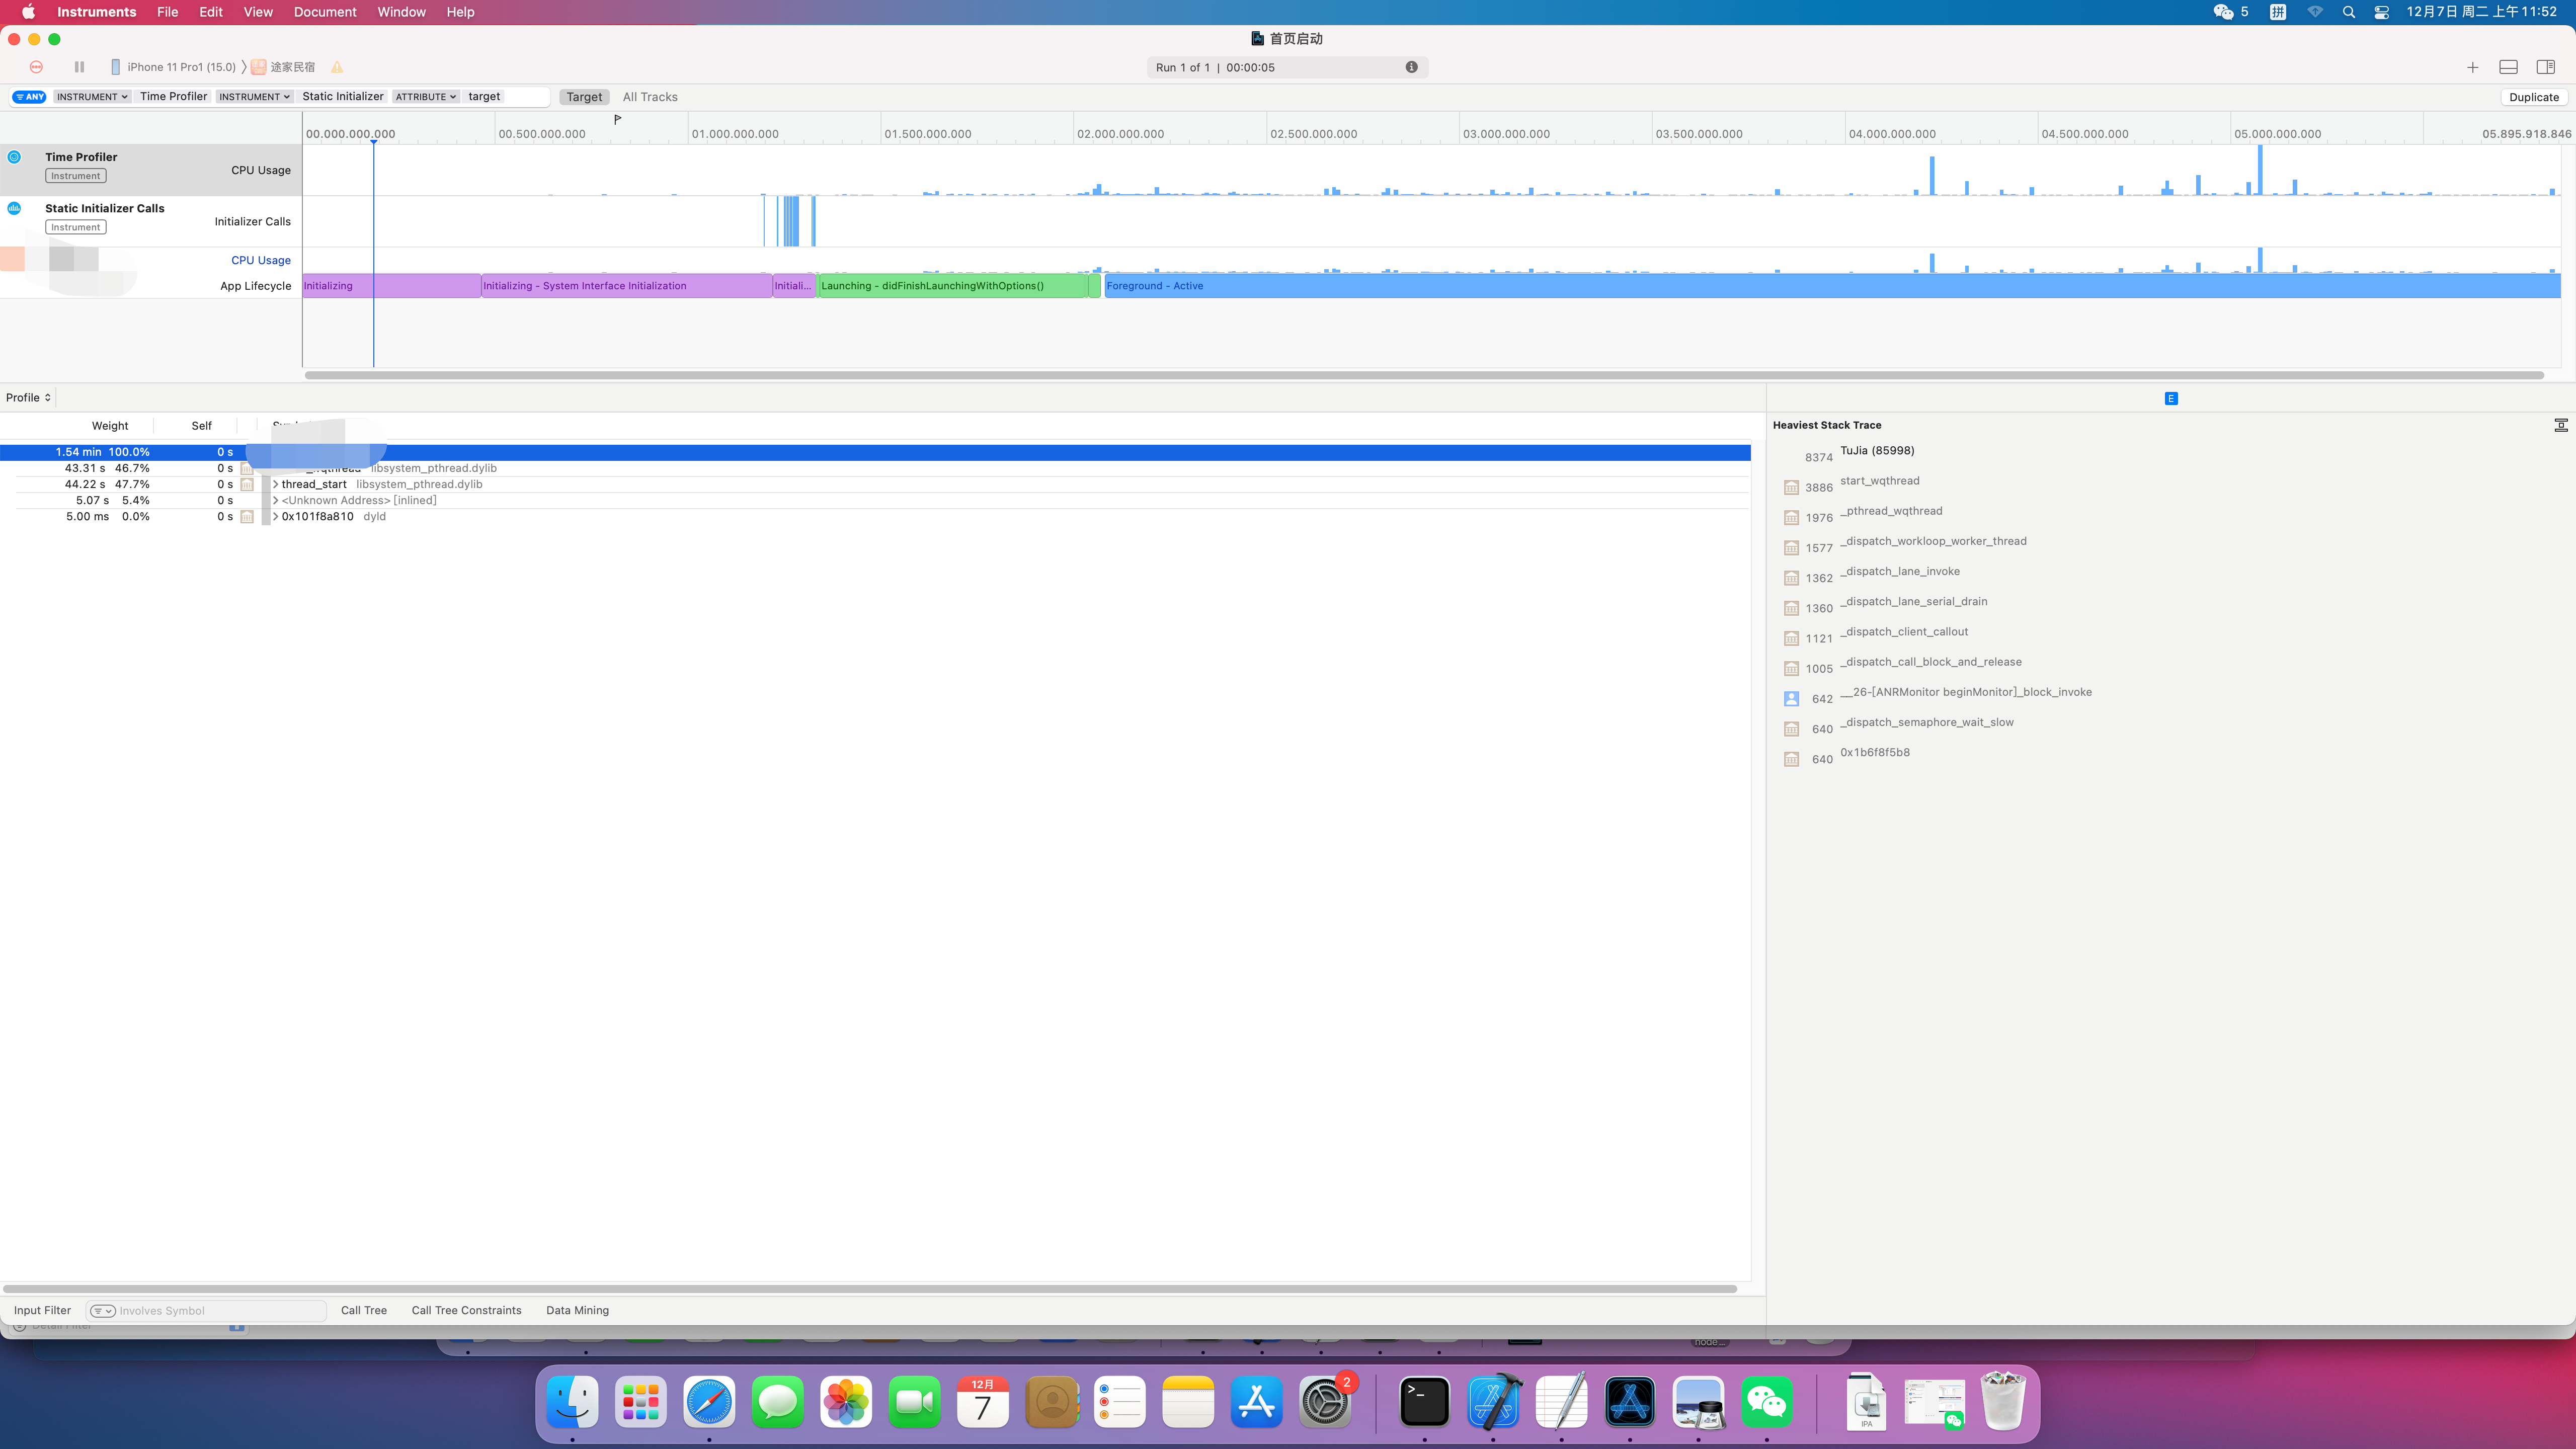Viewport: 2576px width, 1449px height.
Task: Click the library icon on 0x101f8a810 row
Action: click(247, 517)
